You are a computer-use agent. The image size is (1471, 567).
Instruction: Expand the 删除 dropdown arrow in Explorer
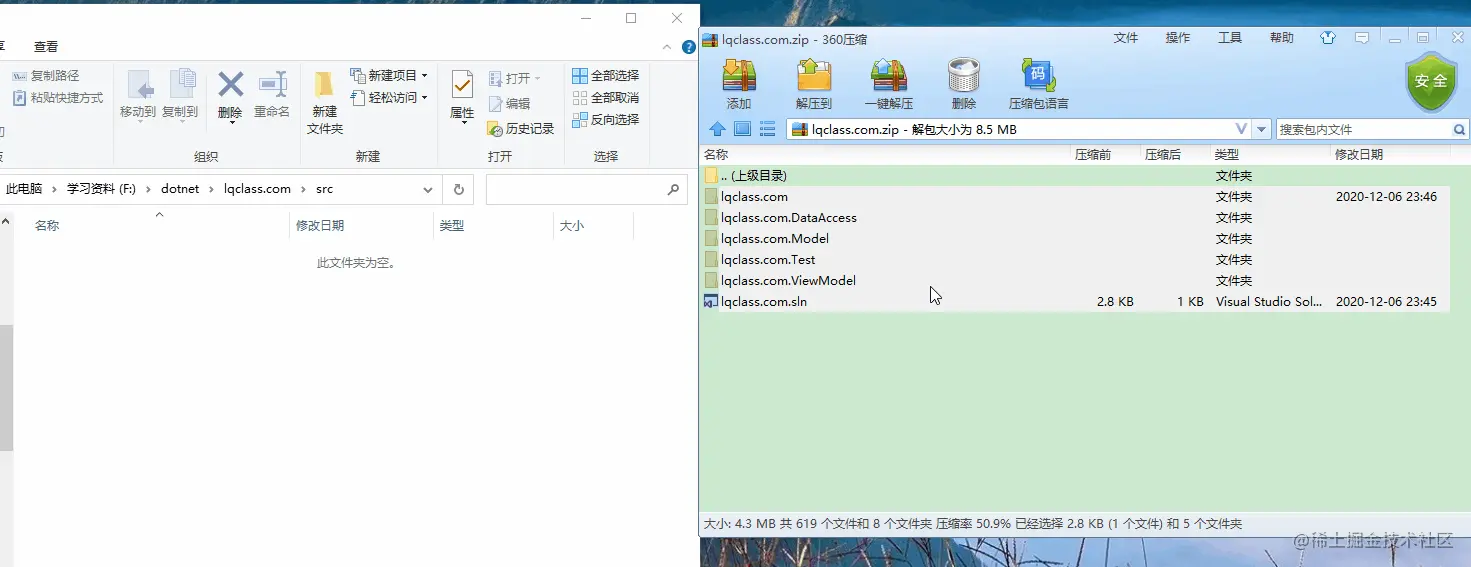click(231, 122)
